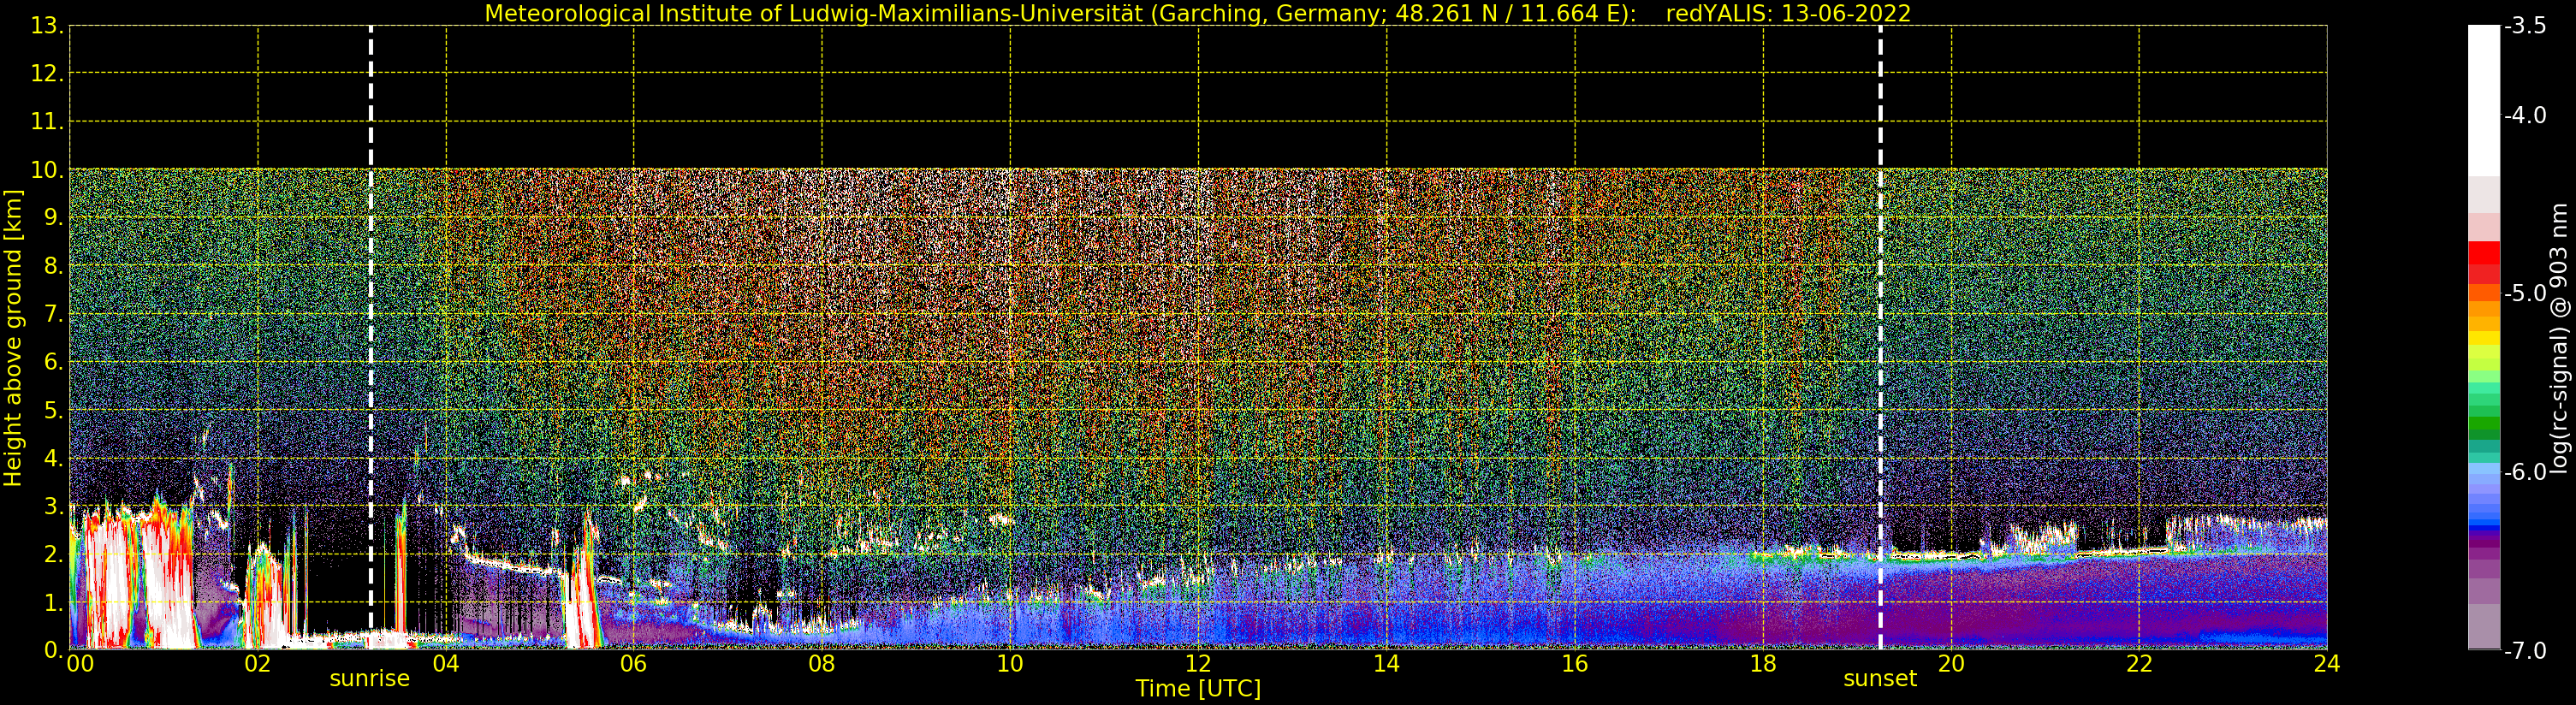This screenshot has height=705, width=2576.
Task: Click the 00 time tick label
Action: coord(80,664)
